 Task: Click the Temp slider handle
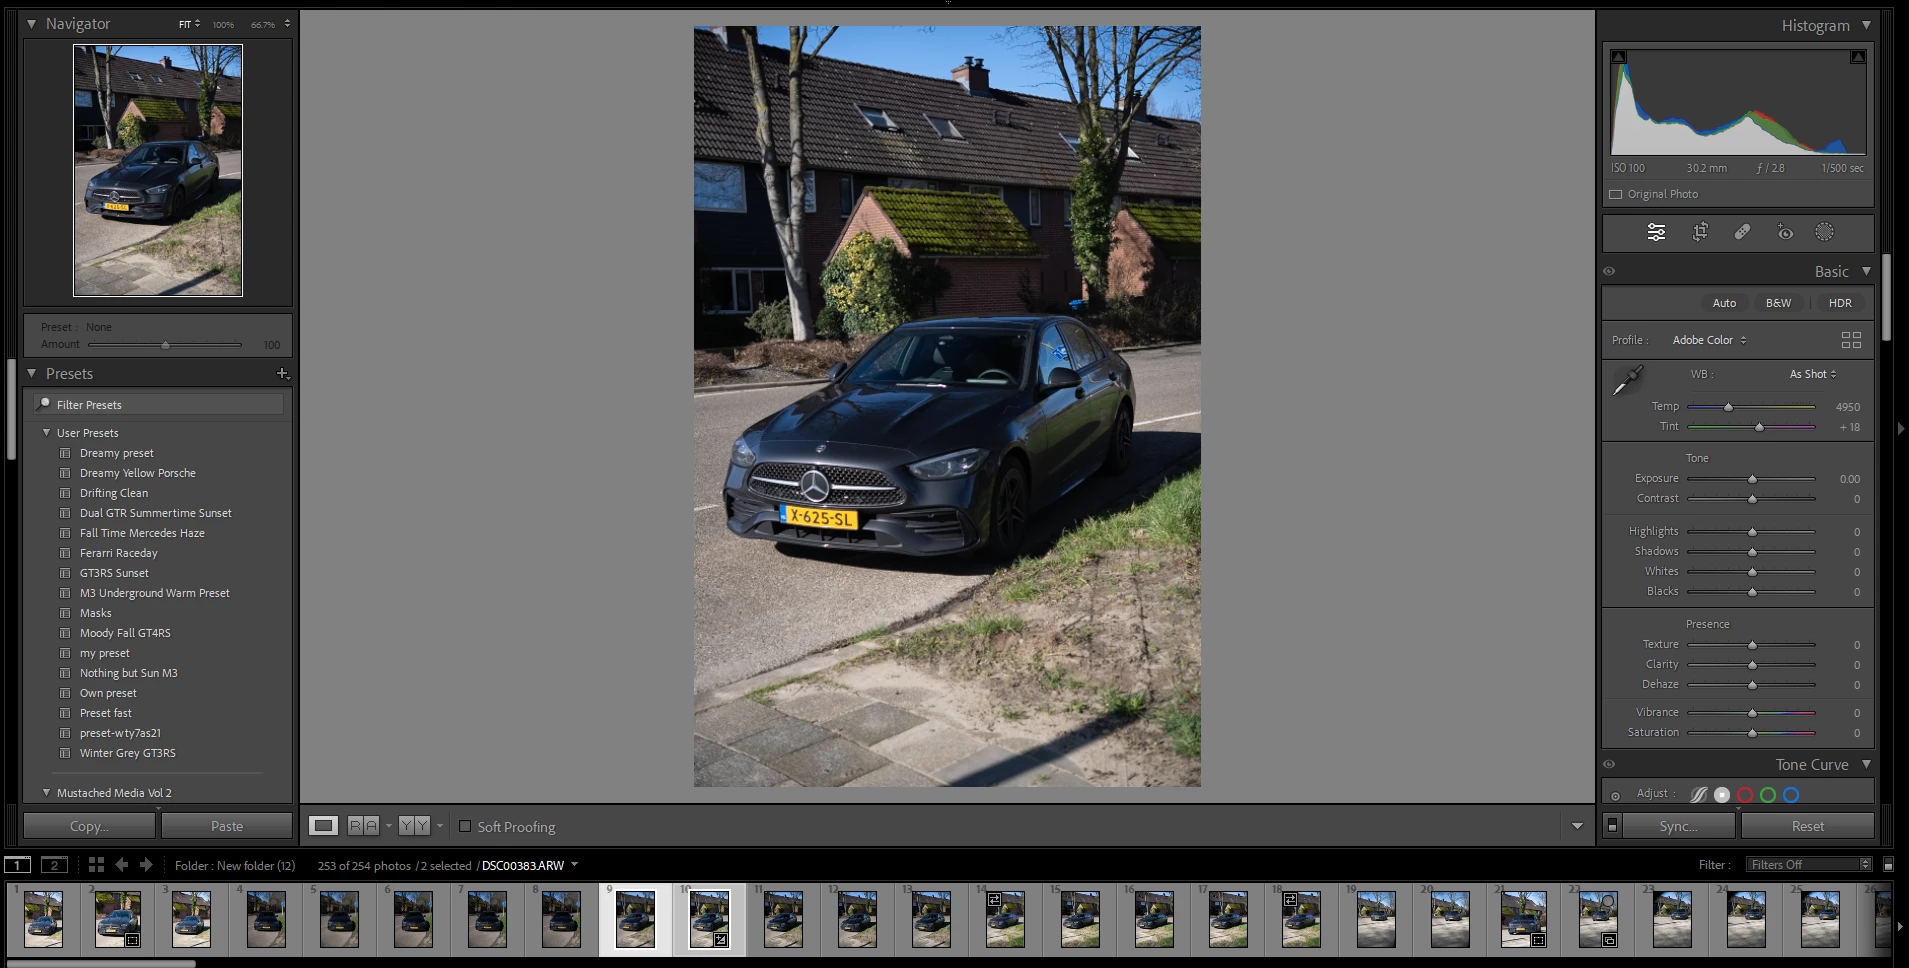click(1728, 407)
